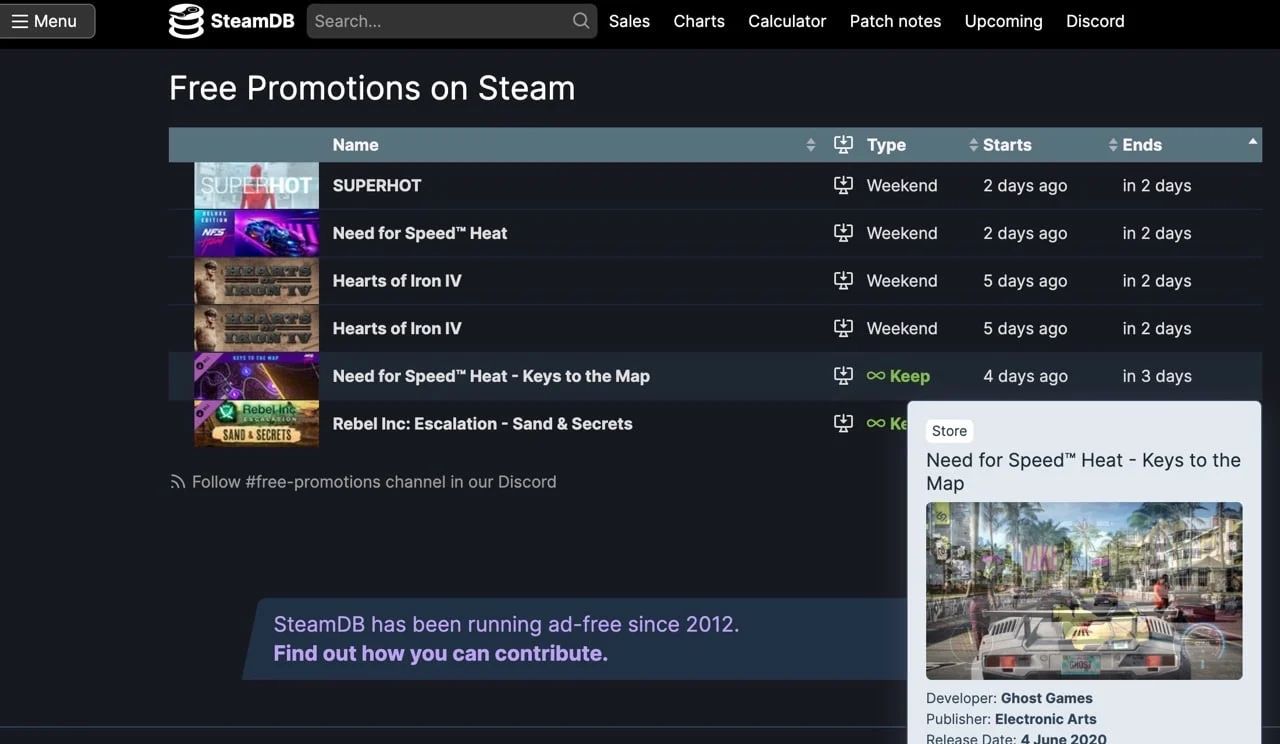This screenshot has width=1280, height=744.
Task: Click the Need for Speed Heat thumbnail
Action: 256,233
